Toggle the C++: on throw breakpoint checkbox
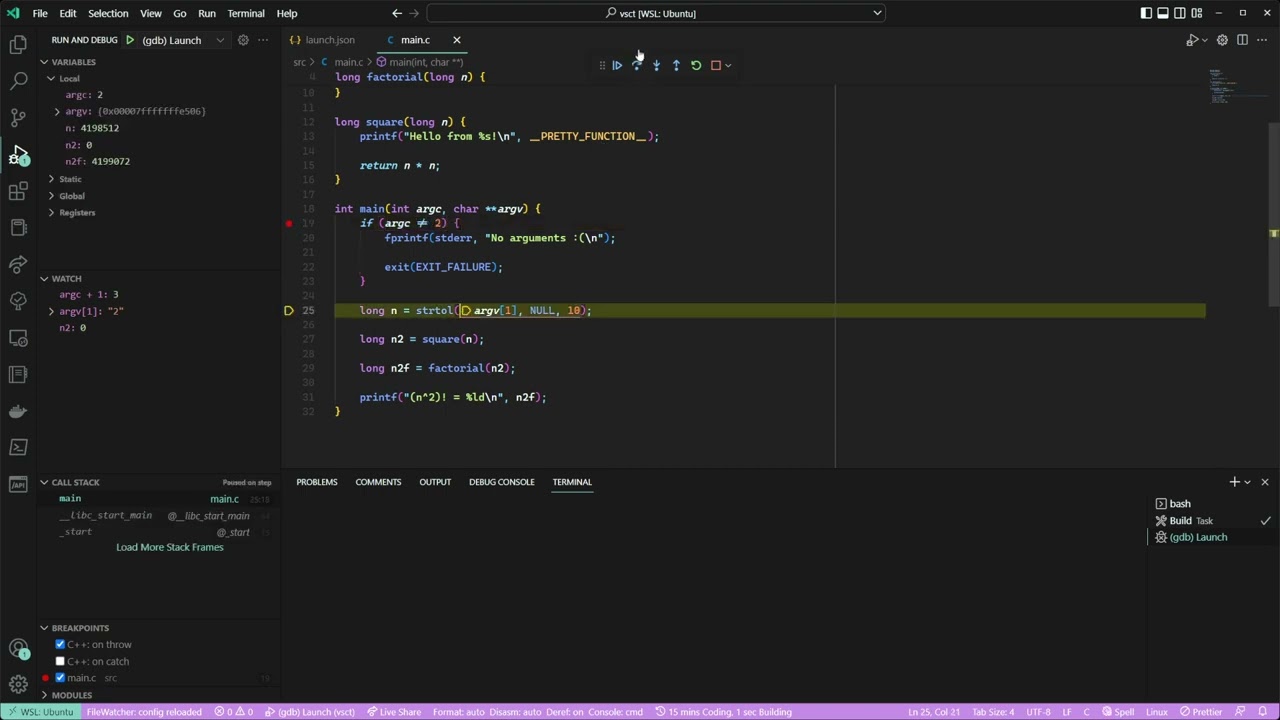 60,645
